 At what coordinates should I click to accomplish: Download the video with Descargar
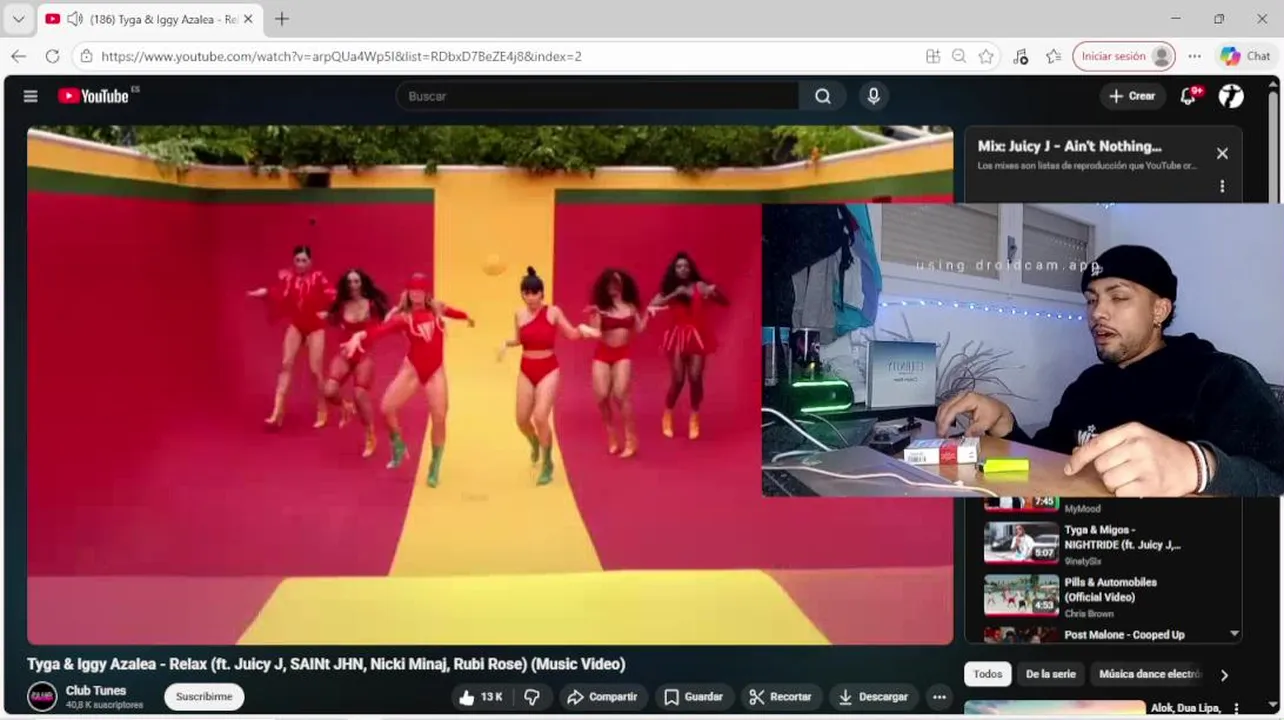click(x=874, y=697)
